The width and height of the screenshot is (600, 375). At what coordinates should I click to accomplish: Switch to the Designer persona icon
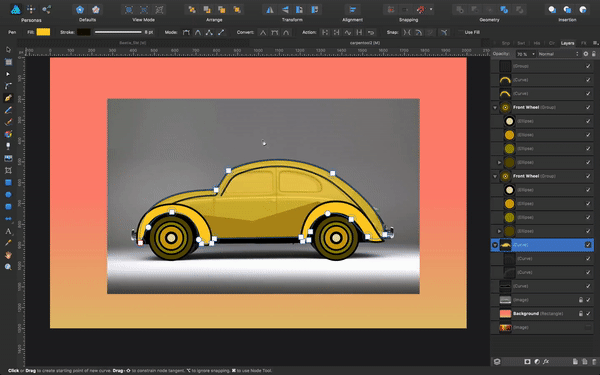16,10
